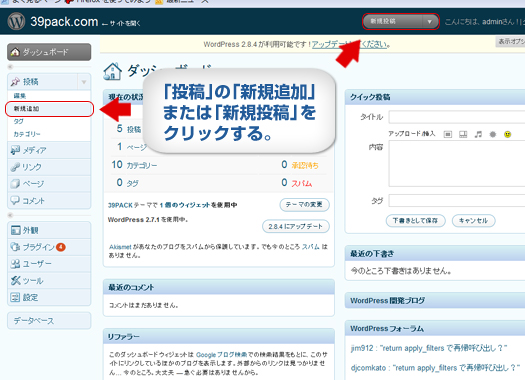525x380 pixels.
Task: Click in the 内容 content text area
Action: 457,163
